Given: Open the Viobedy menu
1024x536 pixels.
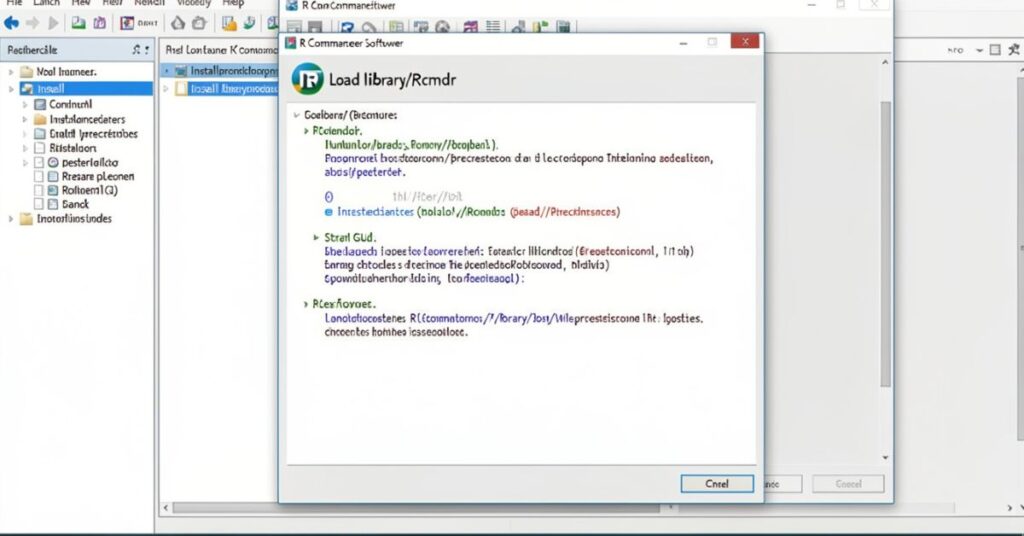Looking at the screenshot, I should click(194, 3).
